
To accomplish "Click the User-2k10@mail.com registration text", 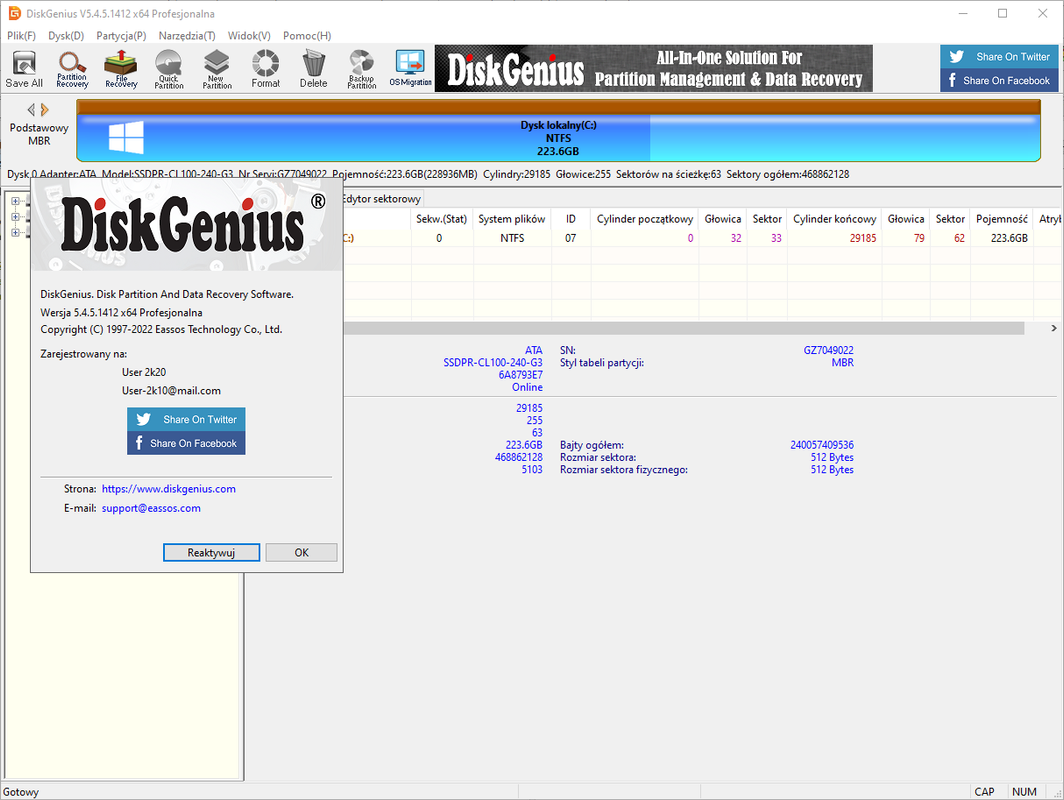I will (x=171, y=391).
